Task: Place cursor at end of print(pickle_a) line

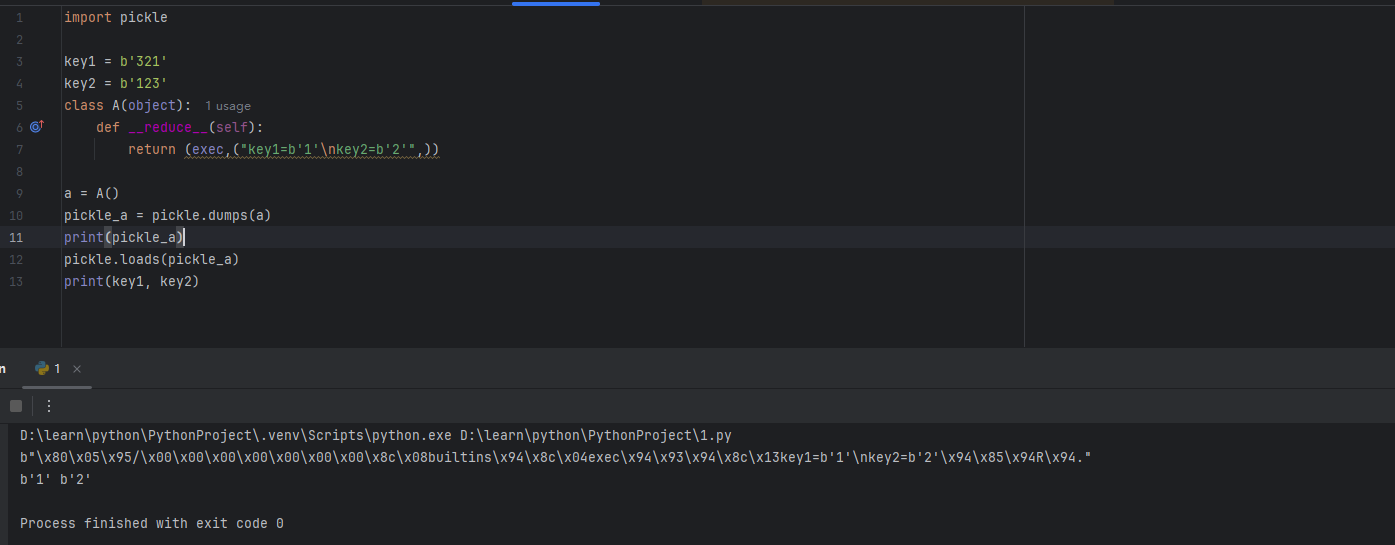Action: tap(185, 238)
